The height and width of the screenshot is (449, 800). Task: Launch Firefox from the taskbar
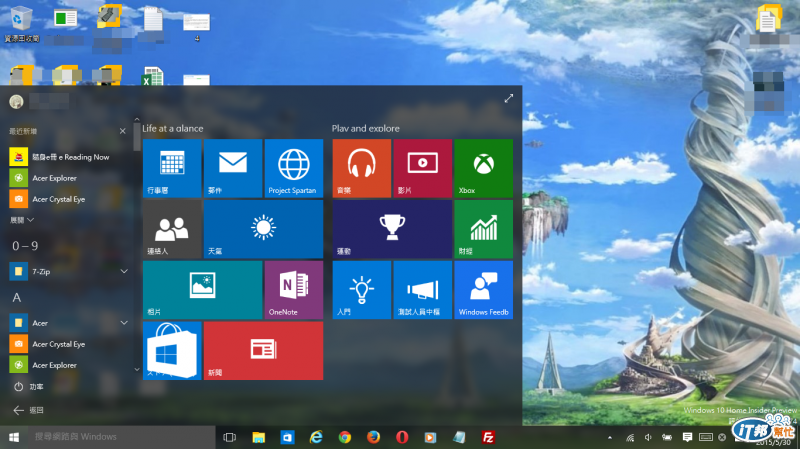(x=373, y=437)
